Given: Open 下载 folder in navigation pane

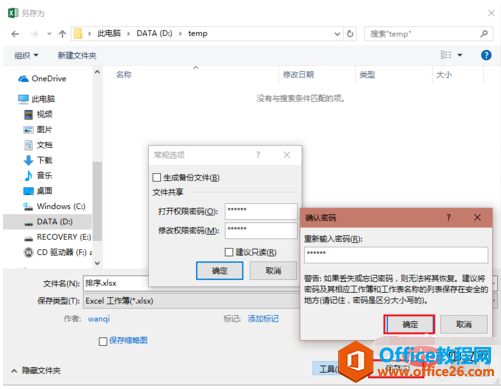Looking at the screenshot, I should [38, 160].
